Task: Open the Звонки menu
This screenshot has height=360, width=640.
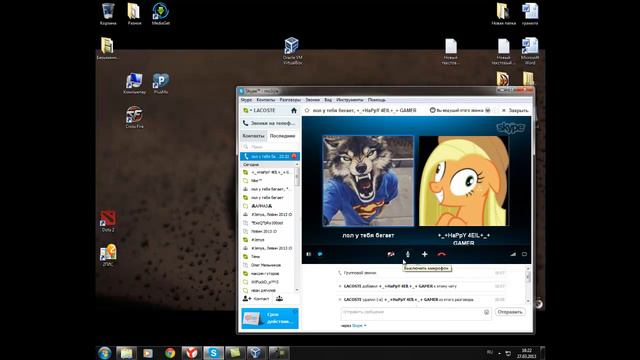Action: pyautogui.click(x=313, y=100)
